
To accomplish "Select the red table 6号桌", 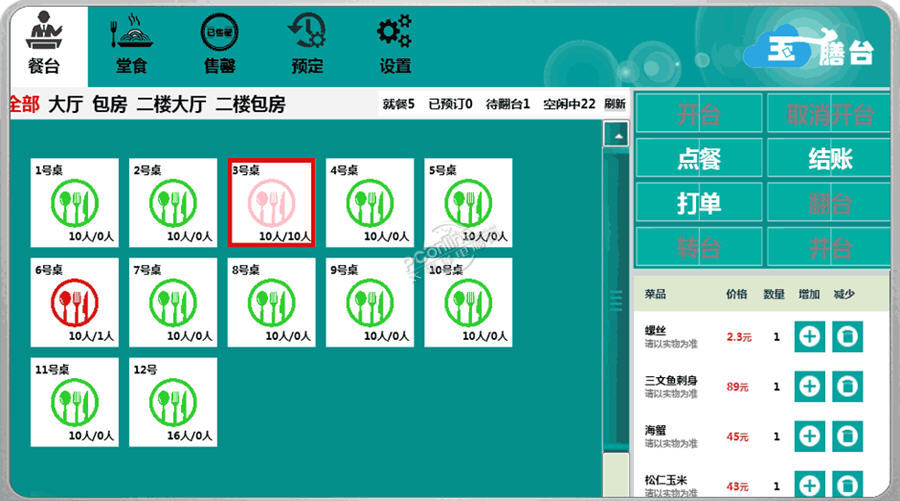I will pyautogui.click(x=75, y=302).
